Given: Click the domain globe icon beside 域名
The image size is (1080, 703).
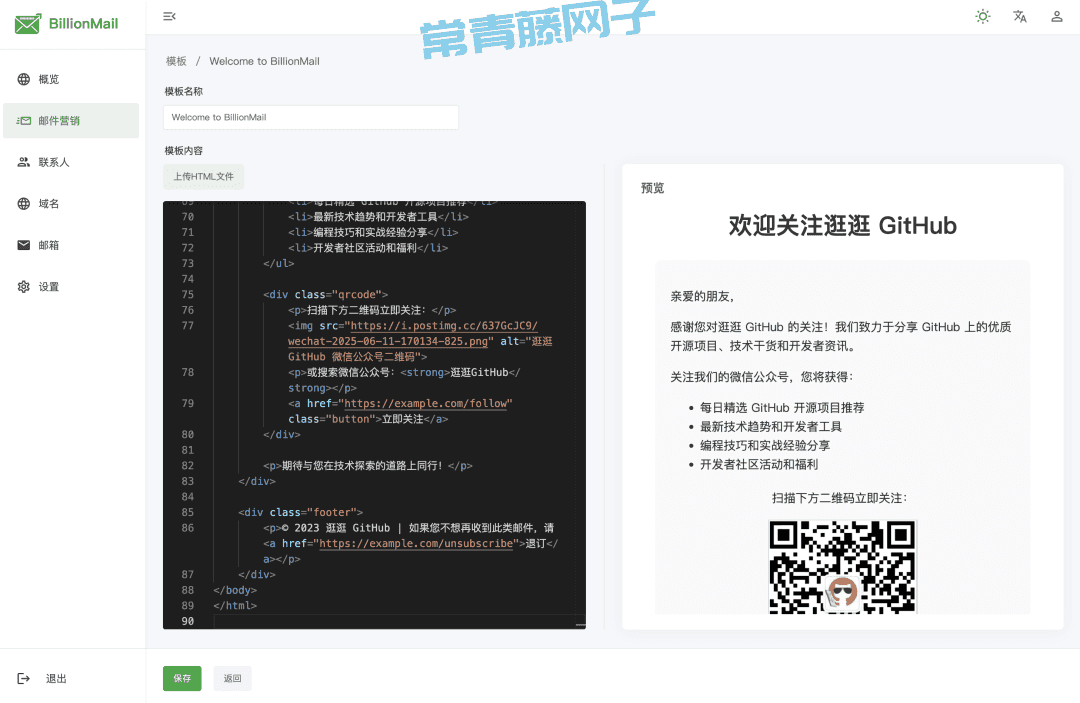Looking at the screenshot, I should click(24, 204).
